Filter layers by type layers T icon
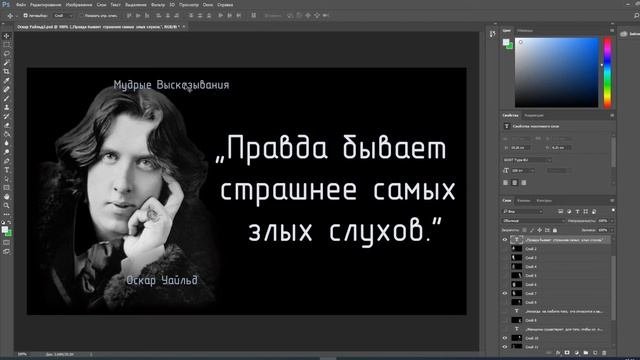 coord(577,211)
